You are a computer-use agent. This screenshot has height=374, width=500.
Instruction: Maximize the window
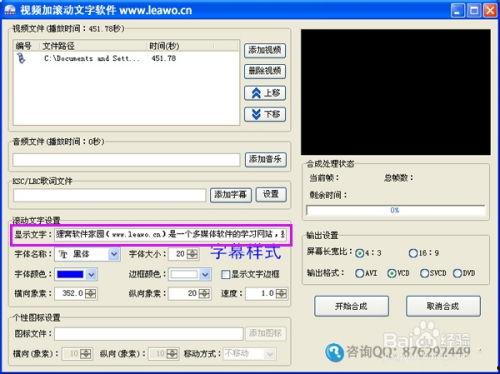474,10
